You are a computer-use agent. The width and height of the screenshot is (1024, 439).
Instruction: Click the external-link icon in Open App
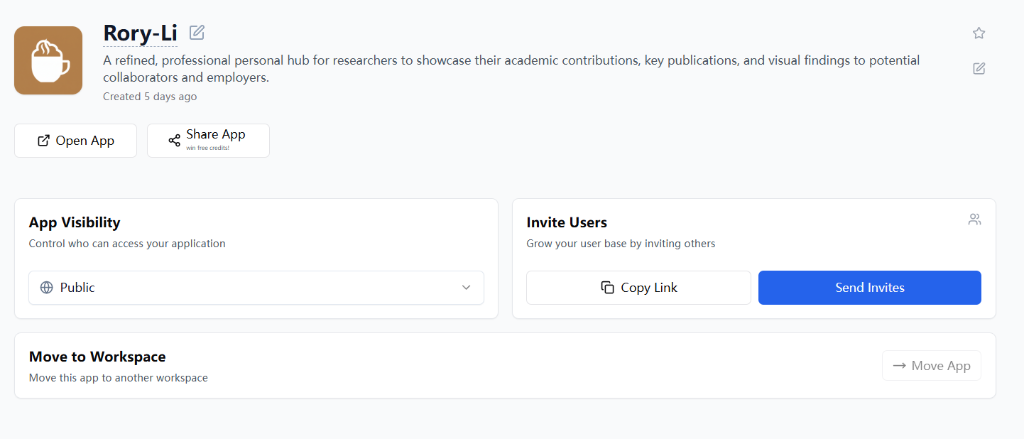pos(43,140)
